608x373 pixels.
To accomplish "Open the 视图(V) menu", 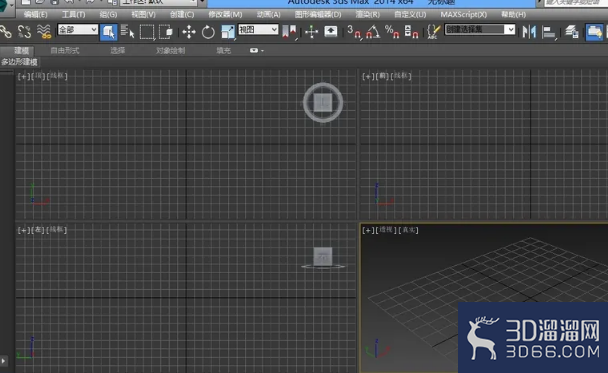I will coord(143,15).
